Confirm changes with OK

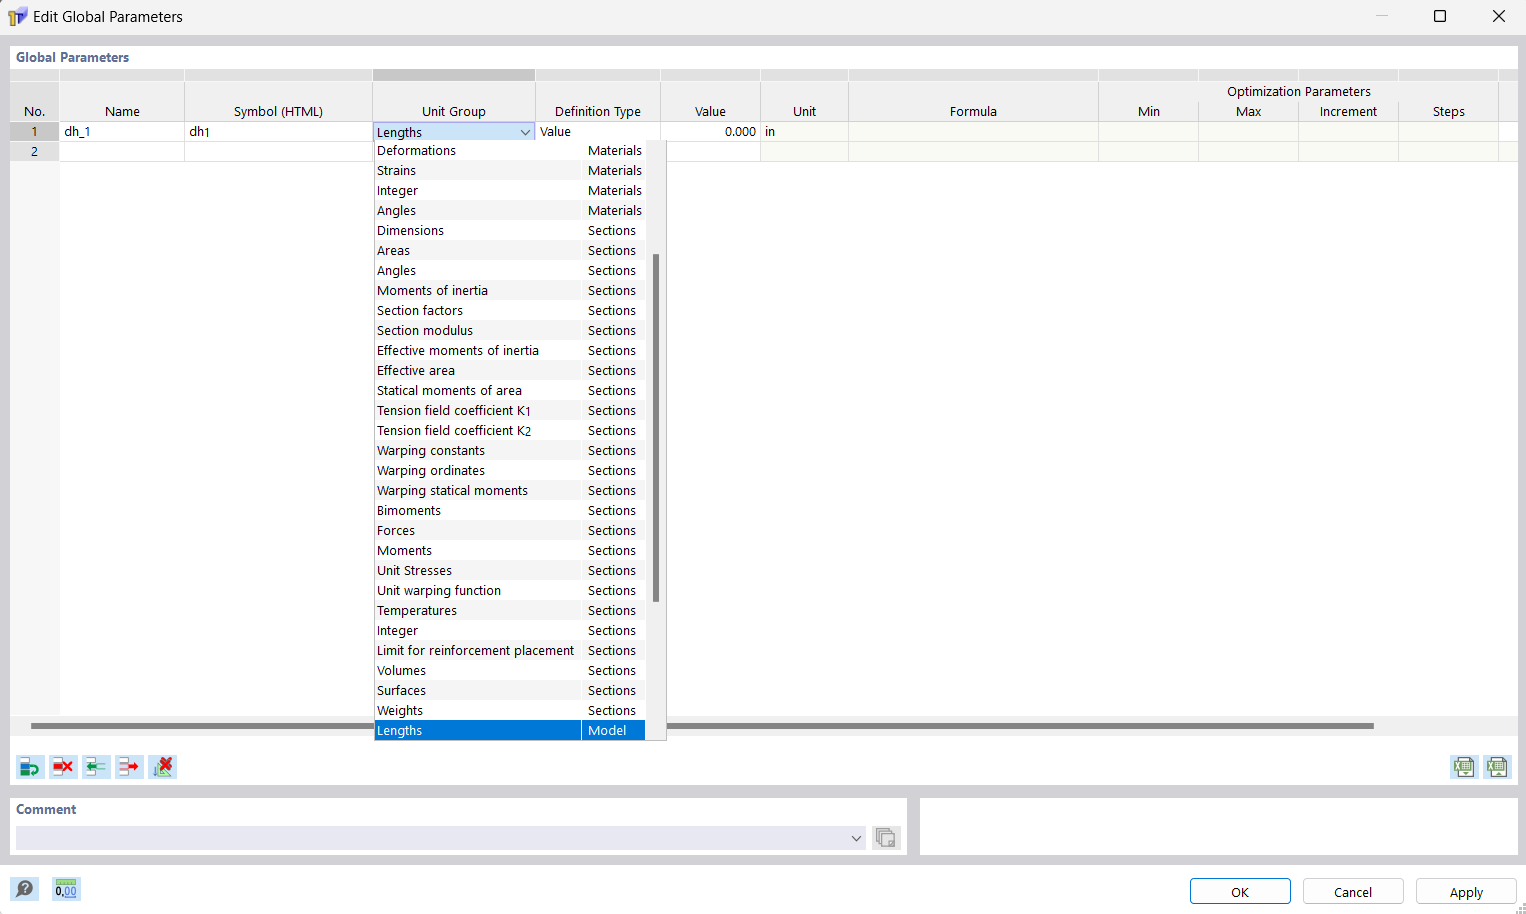click(x=1240, y=891)
